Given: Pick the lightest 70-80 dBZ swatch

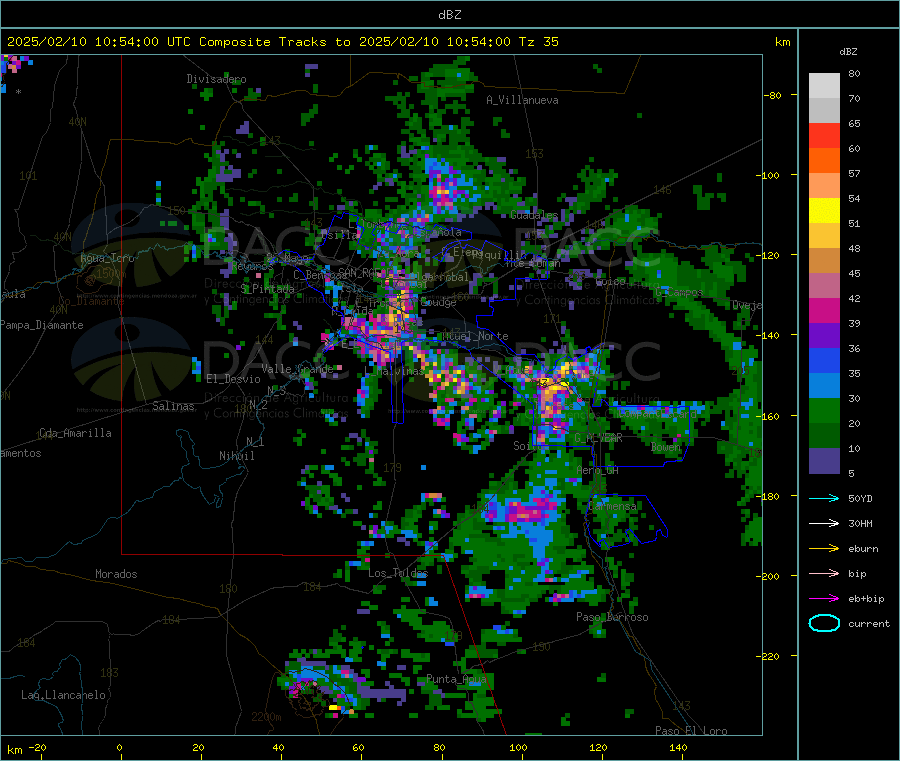Looking at the screenshot, I should pyautogui.click(x=824, y=86).
